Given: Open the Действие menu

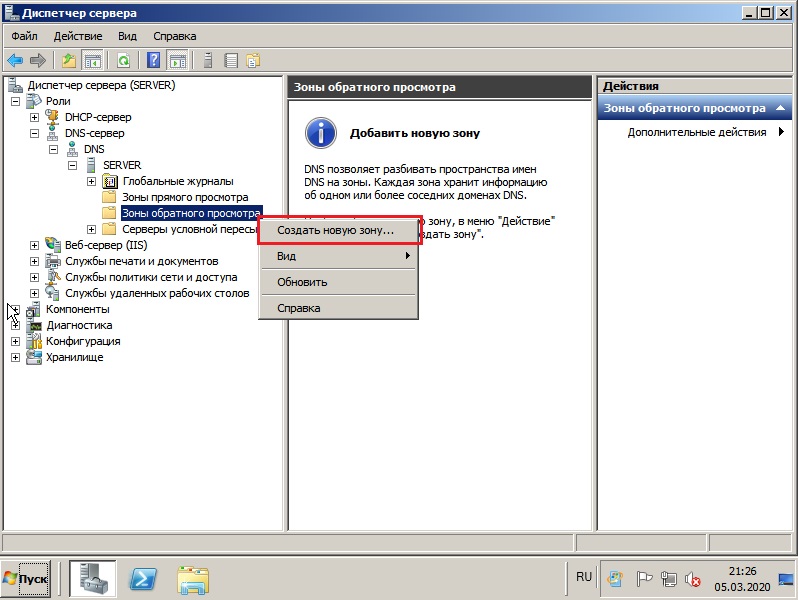Looking at the screenshot, I should (x=78, y=36).
